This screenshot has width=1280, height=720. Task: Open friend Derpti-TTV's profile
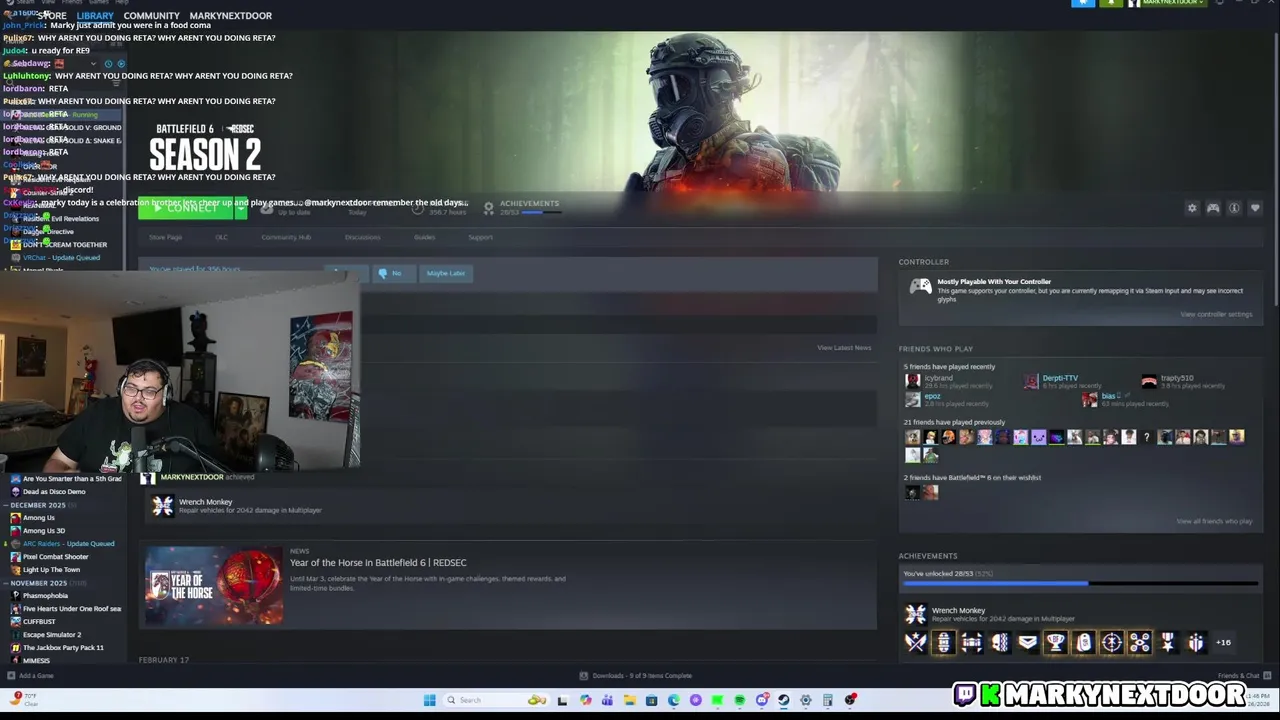[1060, 378]
